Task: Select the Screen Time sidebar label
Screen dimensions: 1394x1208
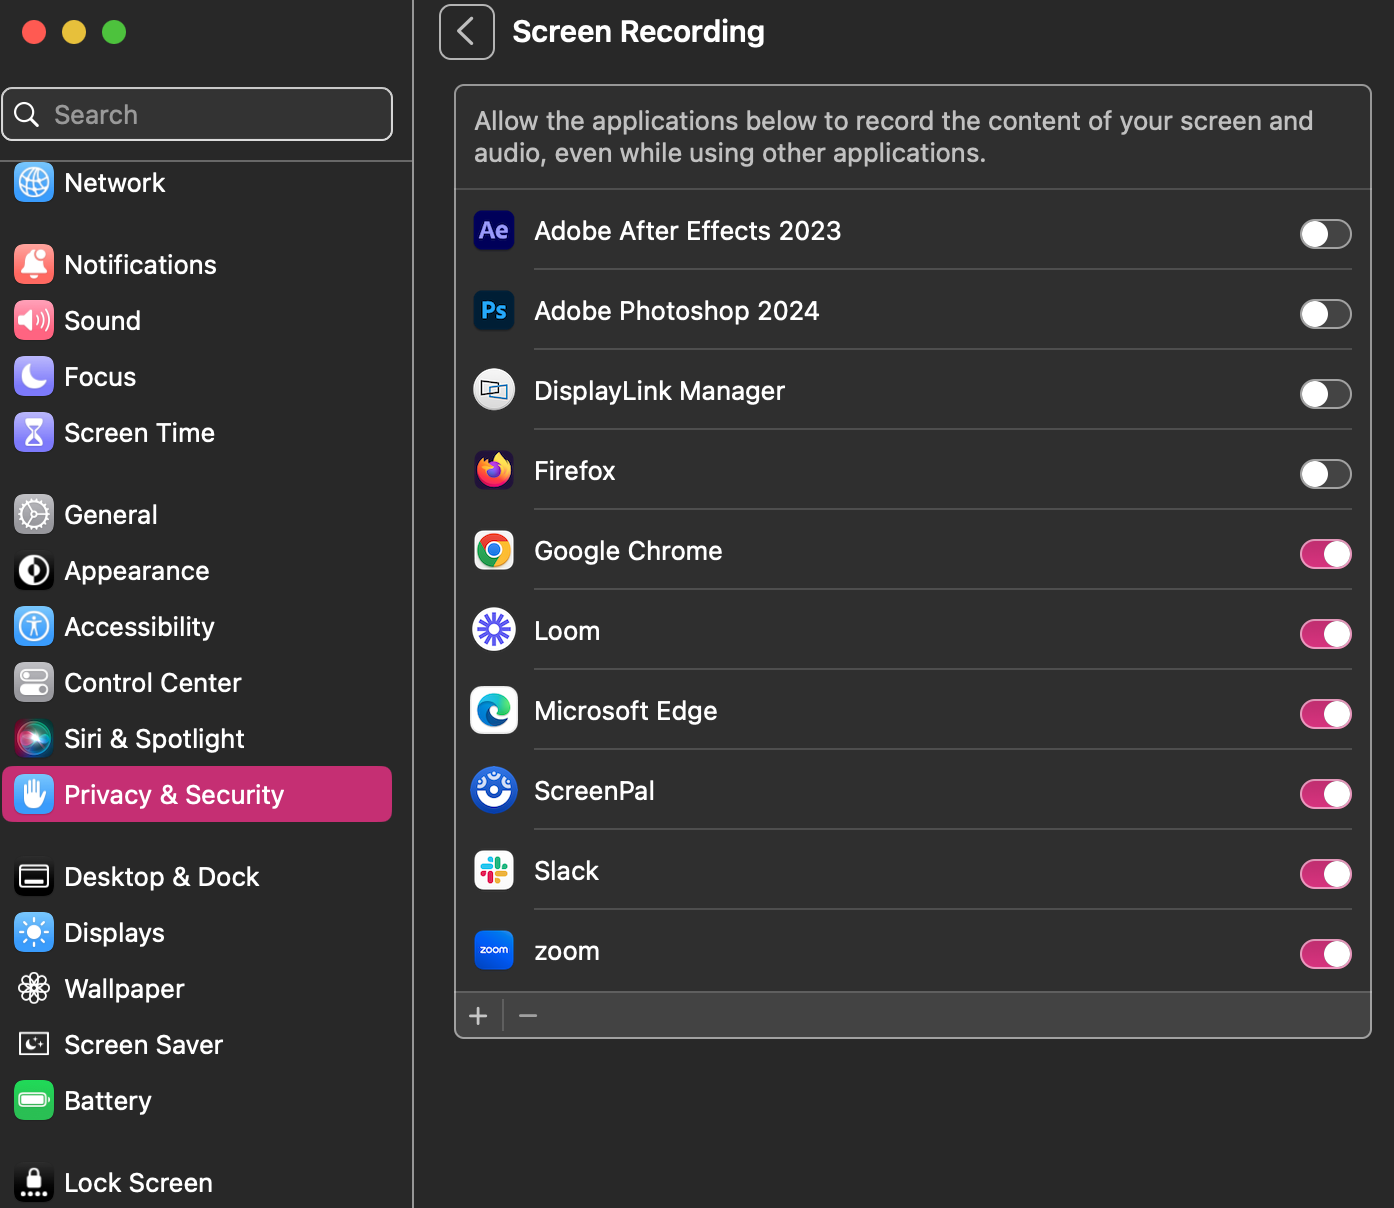Action: coord(140,432)
